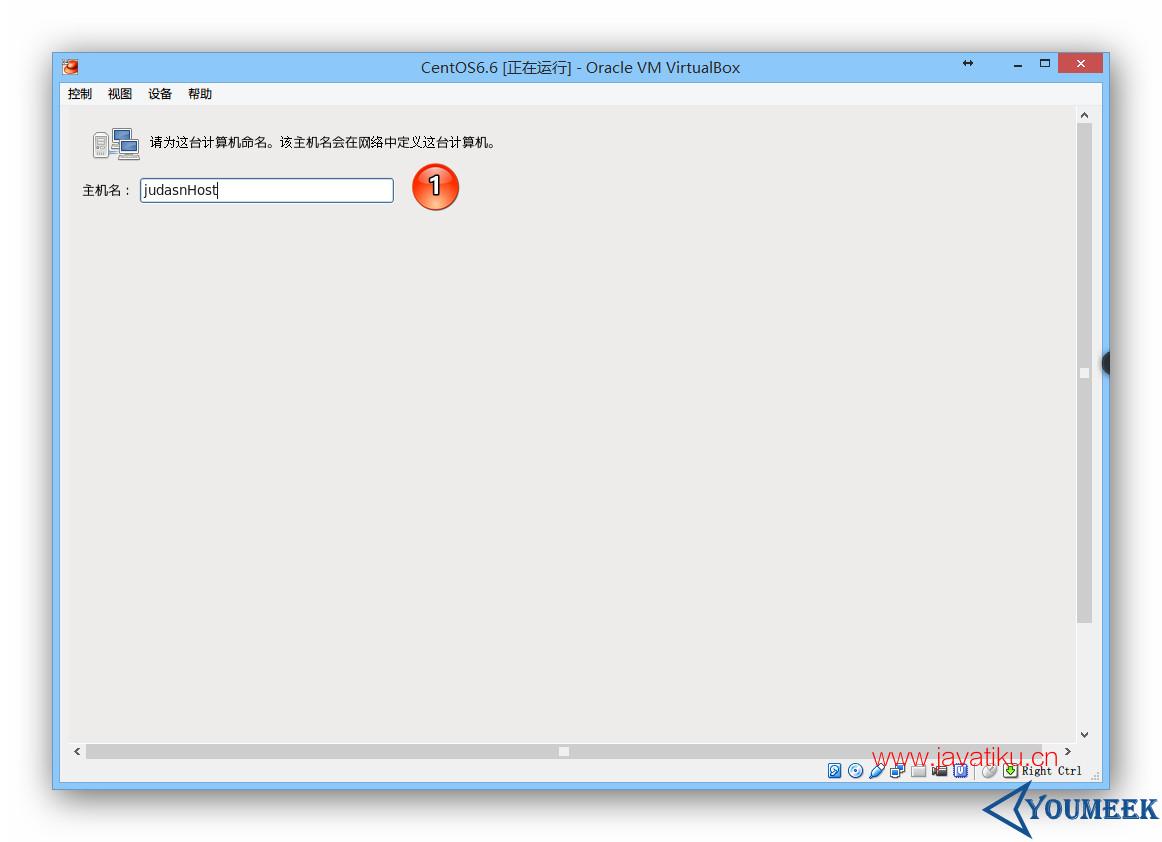Open the 帮助 menu

(199, 94)
